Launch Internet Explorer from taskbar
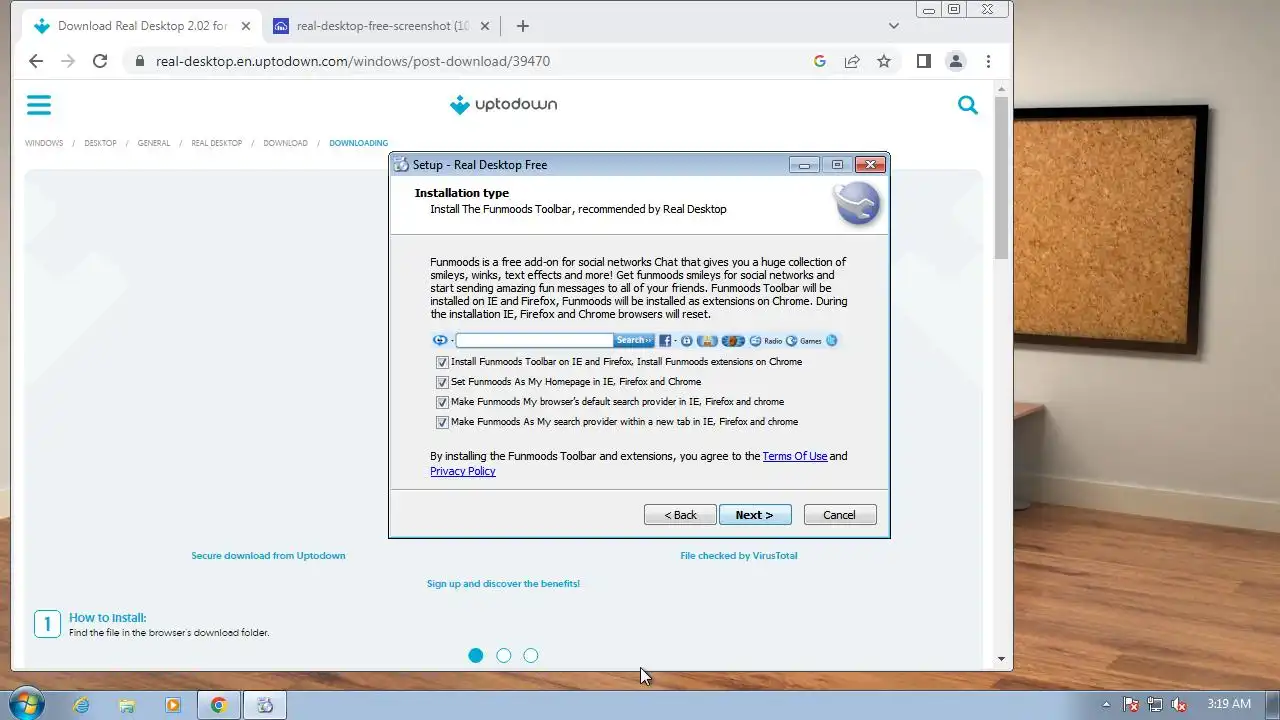 point(82,705)
